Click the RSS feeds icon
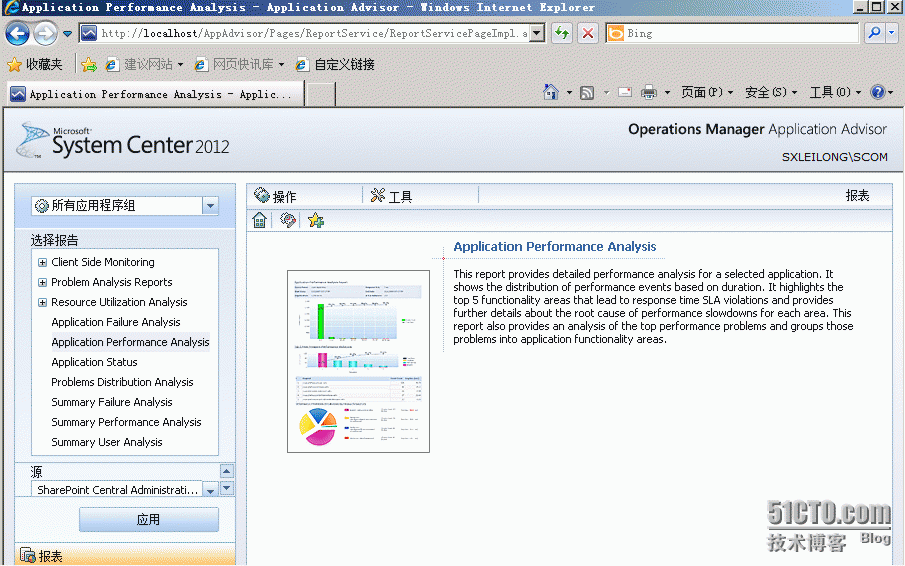This screenshot has height=566, width=905. (x=586, y=92)
